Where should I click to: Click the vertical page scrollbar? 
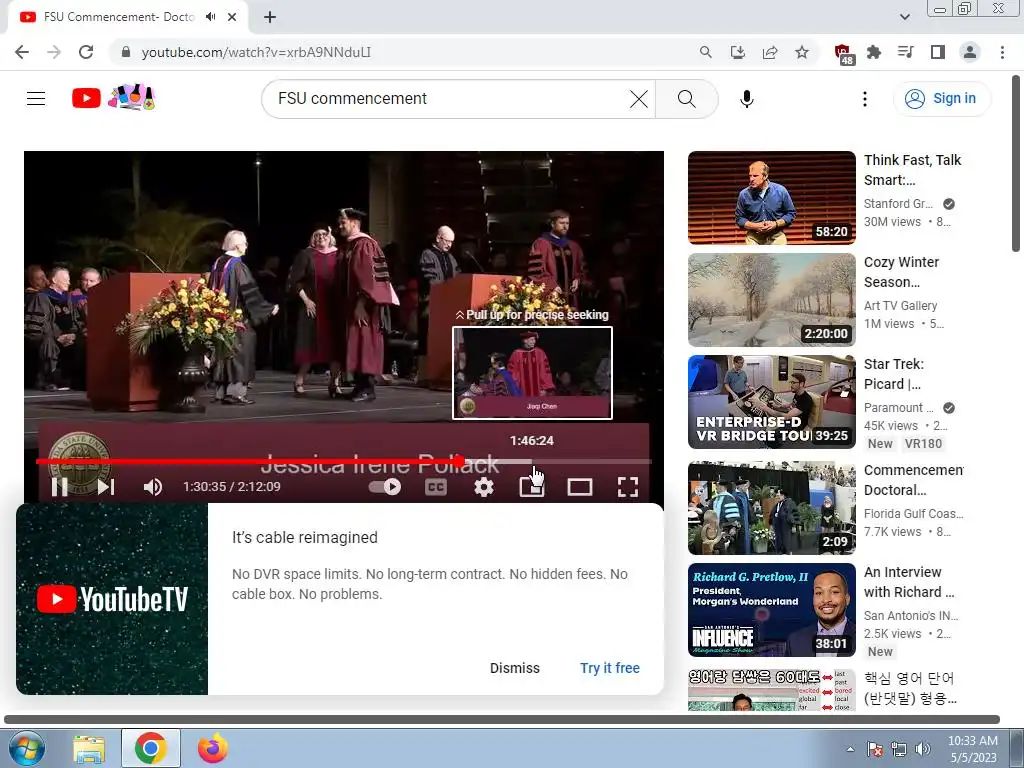click(x=1016, y=163)
